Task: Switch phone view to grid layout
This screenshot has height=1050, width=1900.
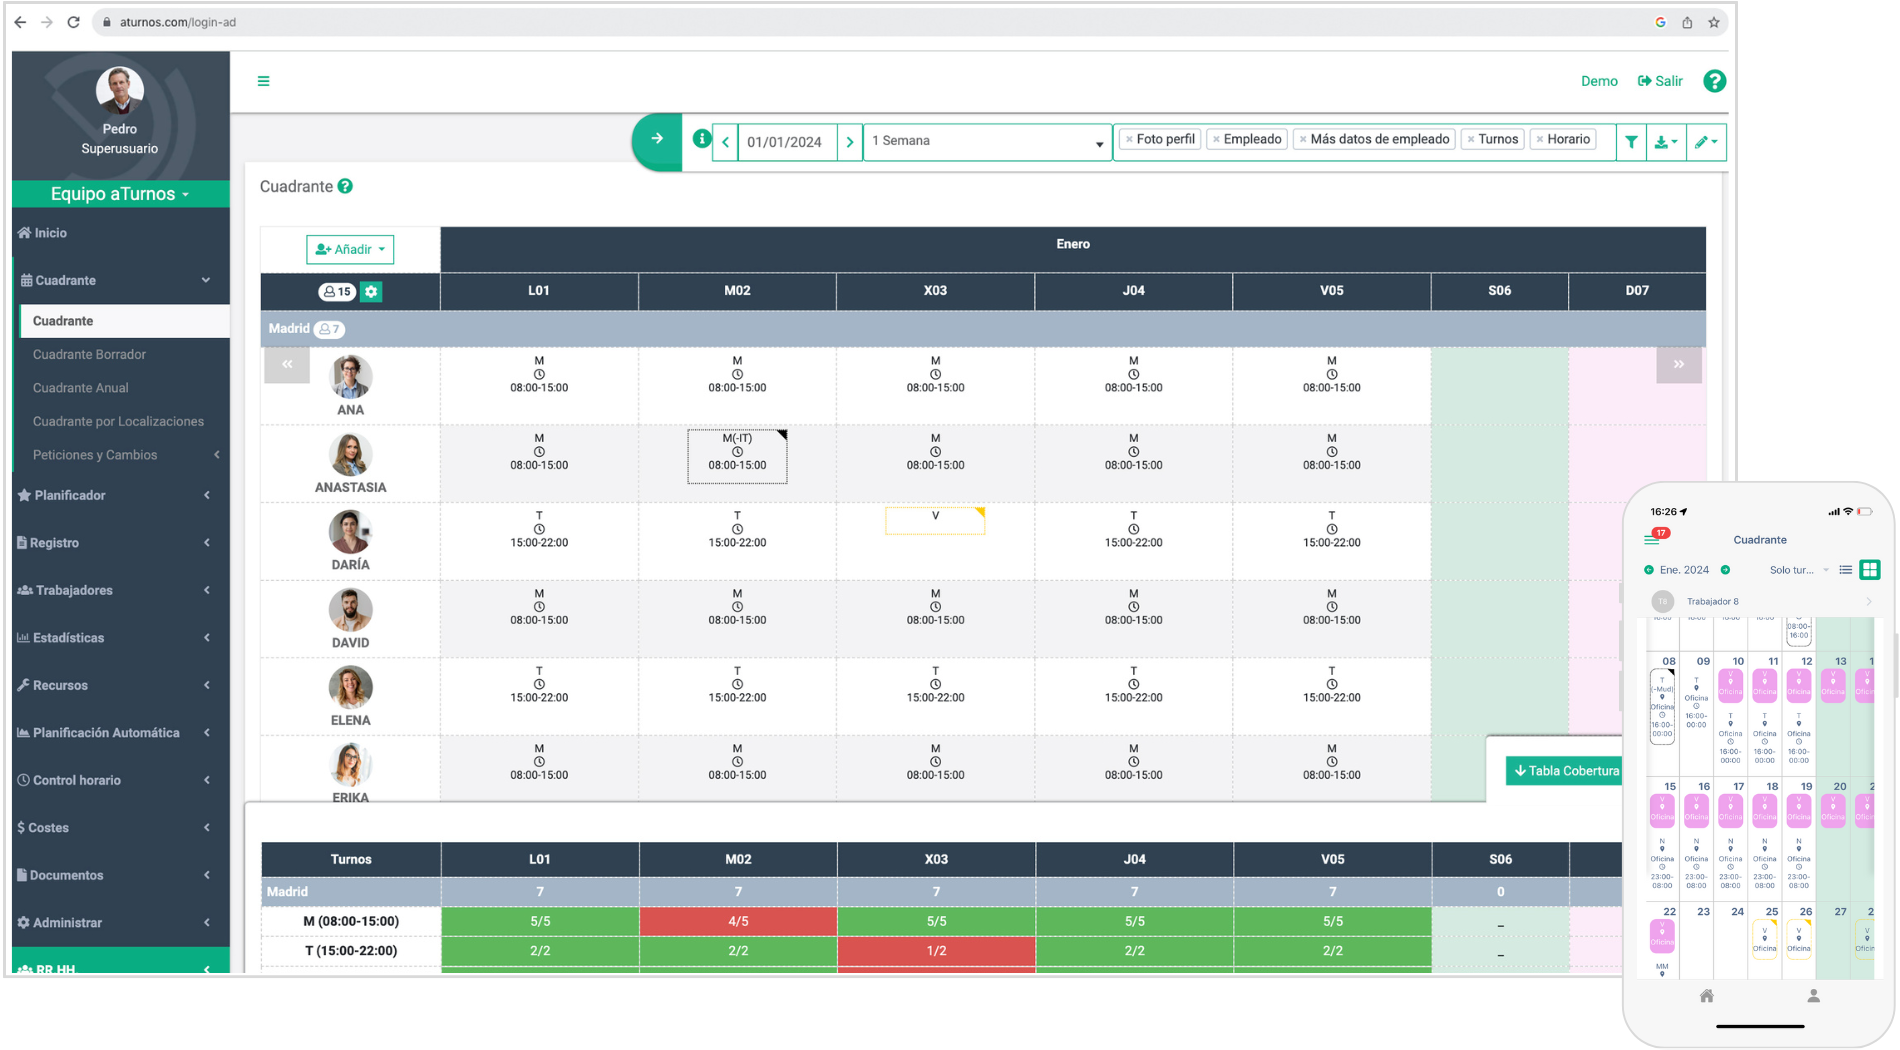Action: pyautogui.click(x=1869, y=570)
